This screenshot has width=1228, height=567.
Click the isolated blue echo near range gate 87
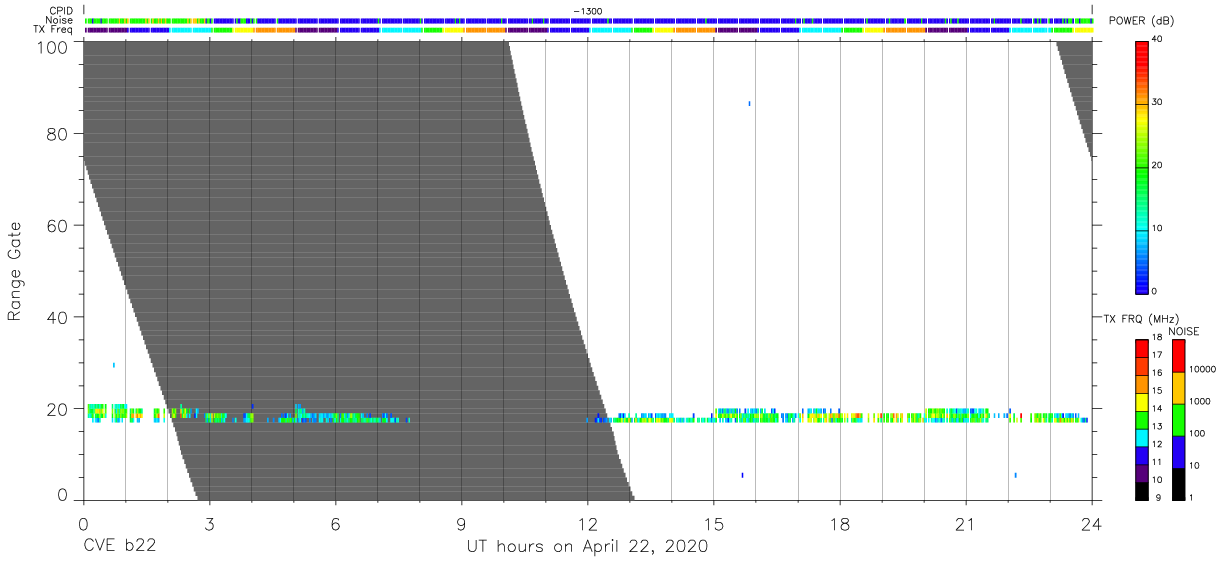point(749,103)
